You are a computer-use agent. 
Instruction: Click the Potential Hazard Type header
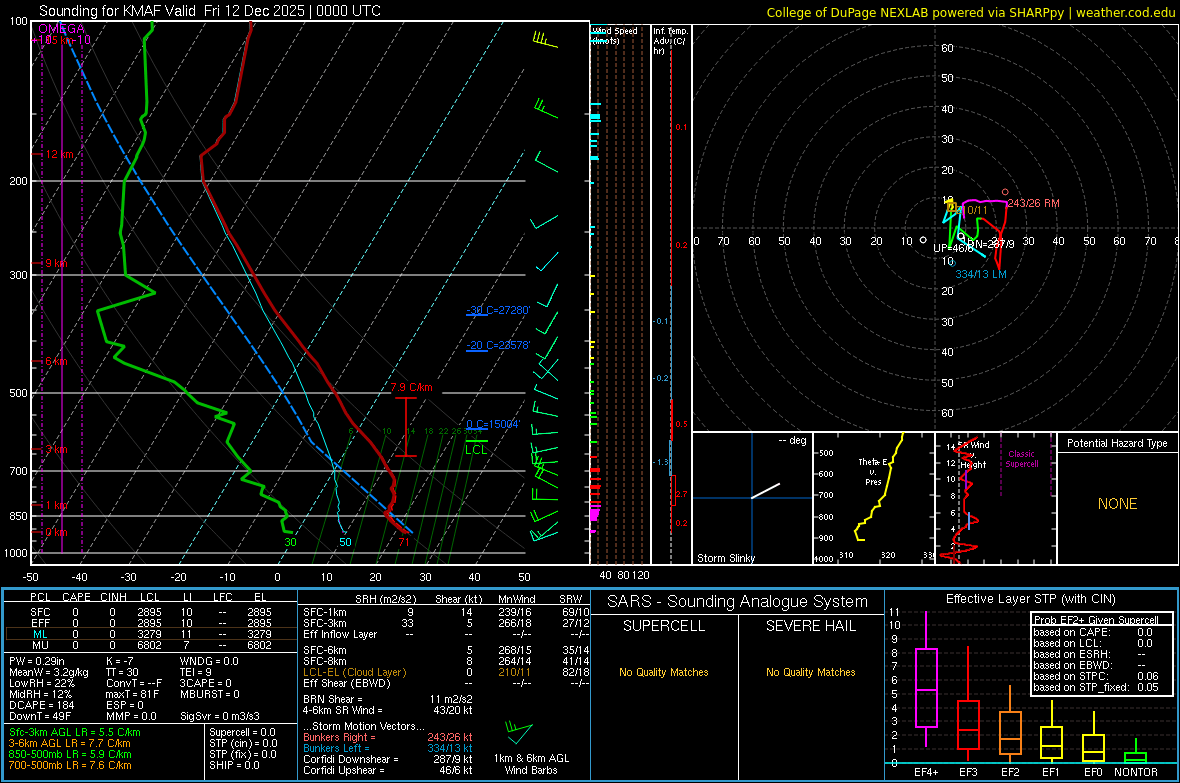coord(1117,443)
